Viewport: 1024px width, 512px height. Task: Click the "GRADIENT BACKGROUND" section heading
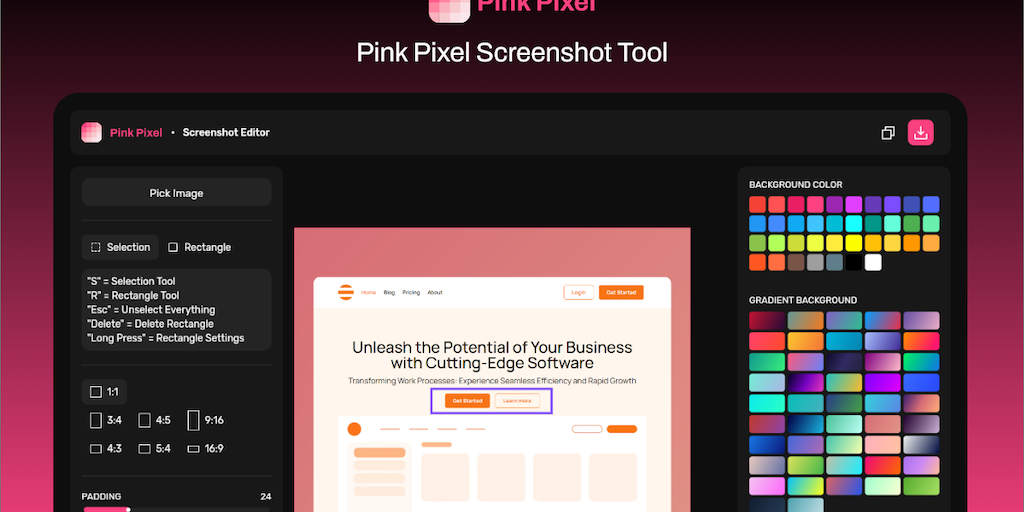coord(803,300)
